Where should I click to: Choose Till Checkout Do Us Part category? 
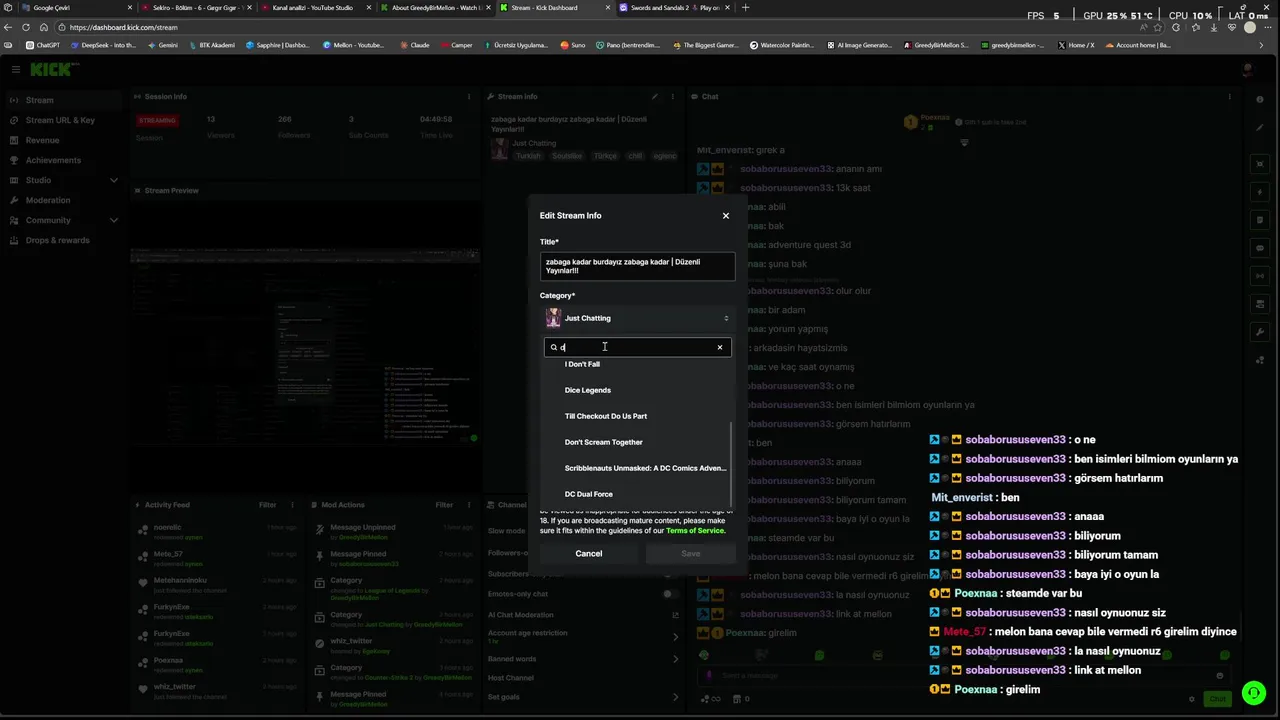637,416
